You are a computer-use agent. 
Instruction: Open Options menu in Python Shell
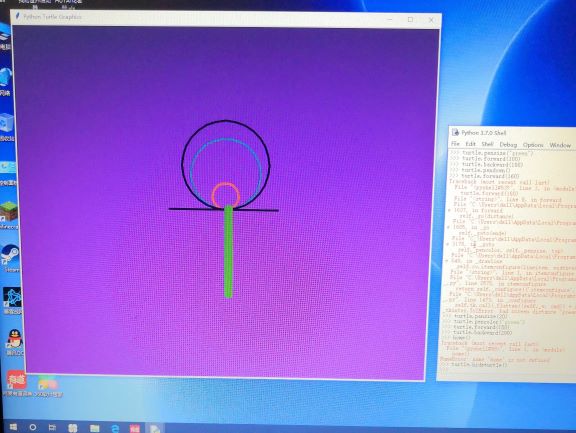click(533, 145)
